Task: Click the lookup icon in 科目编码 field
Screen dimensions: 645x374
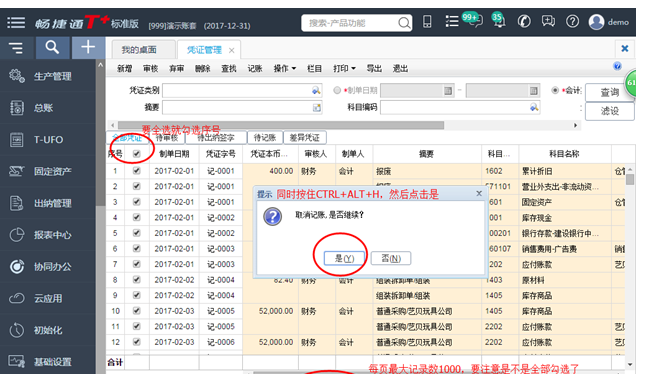Action: tap(534, 107)
